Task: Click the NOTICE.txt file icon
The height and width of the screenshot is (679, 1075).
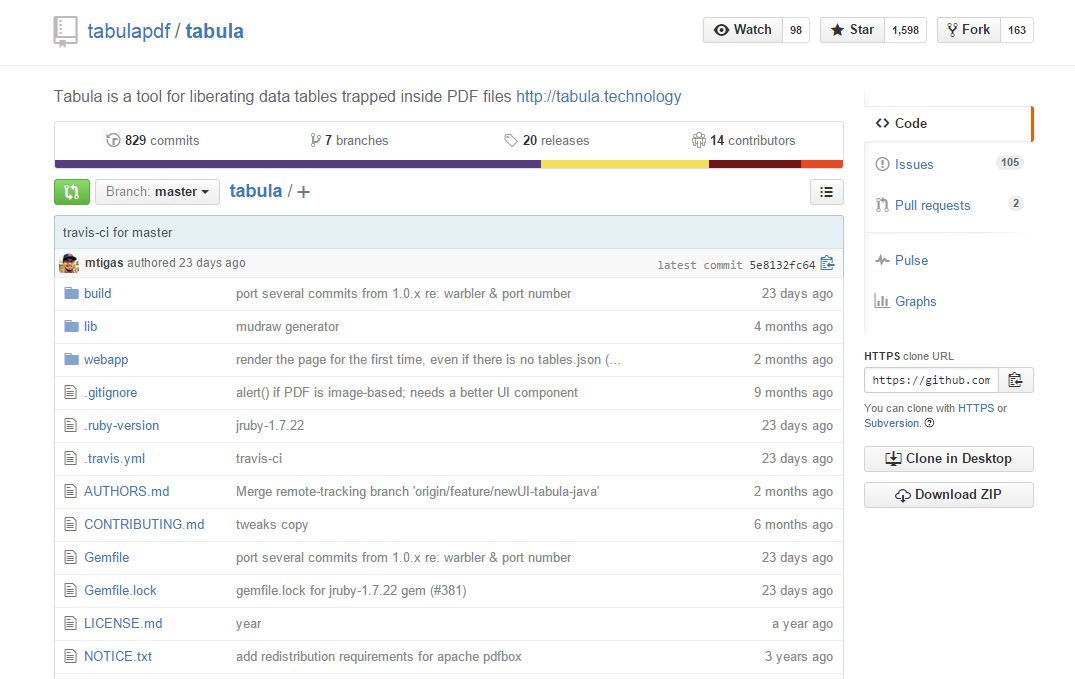Action: [x=71, y=656]
